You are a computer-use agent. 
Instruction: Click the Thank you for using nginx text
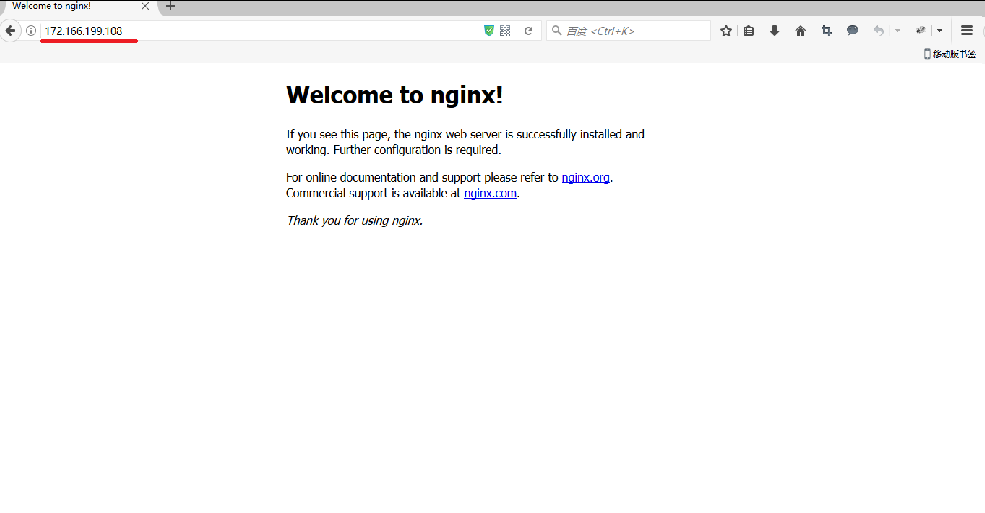click(355, 221)
